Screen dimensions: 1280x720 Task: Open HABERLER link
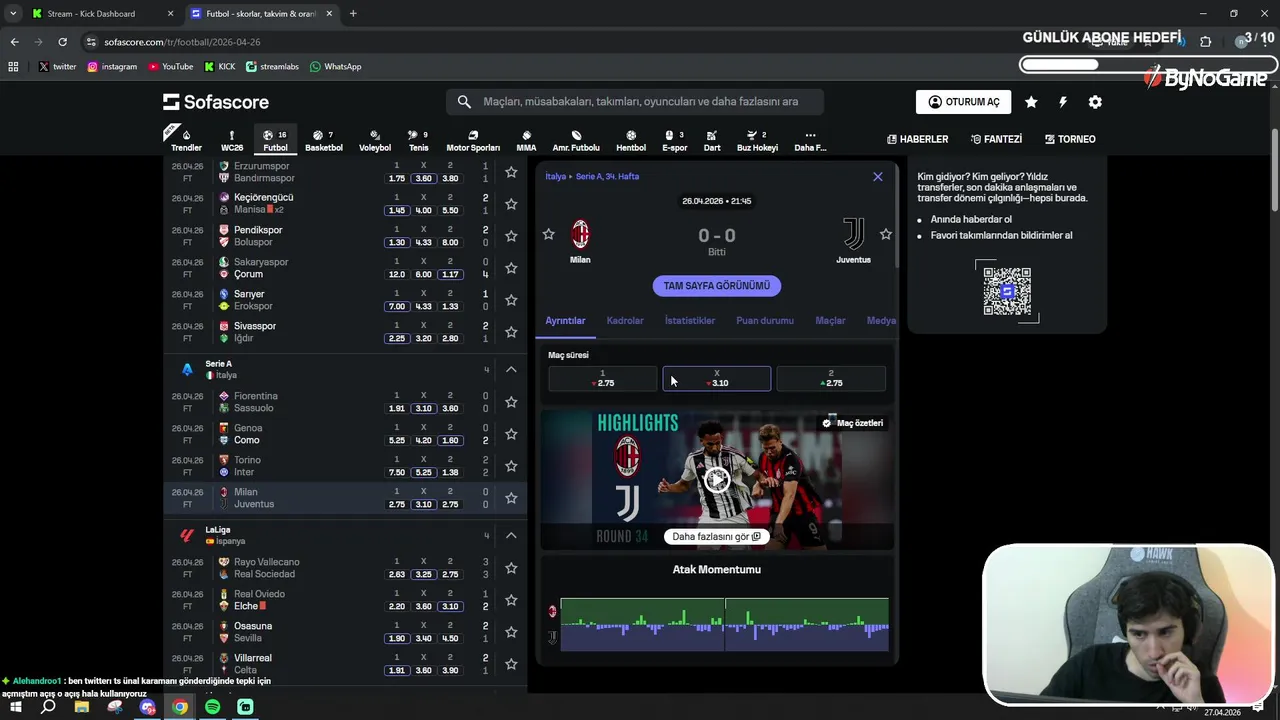point(917,139)
